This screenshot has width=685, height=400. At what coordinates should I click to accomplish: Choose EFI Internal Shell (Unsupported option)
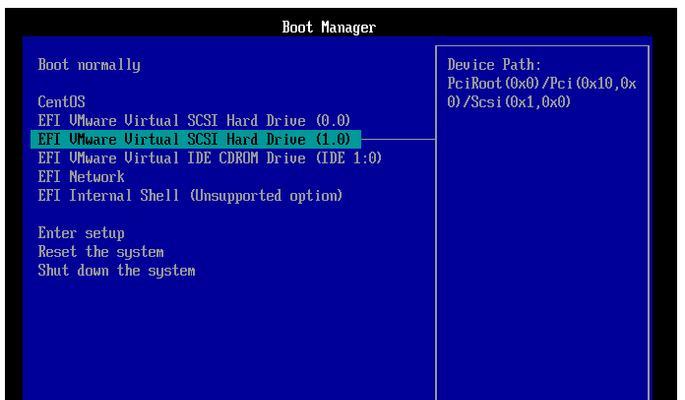190,196
